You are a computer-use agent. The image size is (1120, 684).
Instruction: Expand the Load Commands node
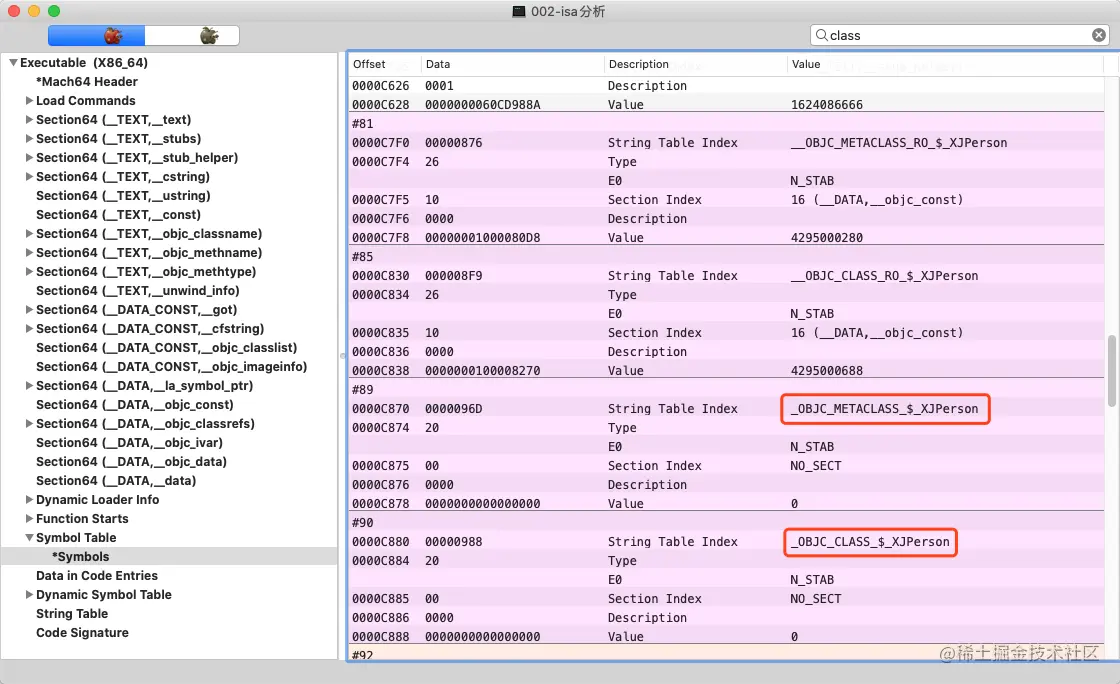pos(29,101)
